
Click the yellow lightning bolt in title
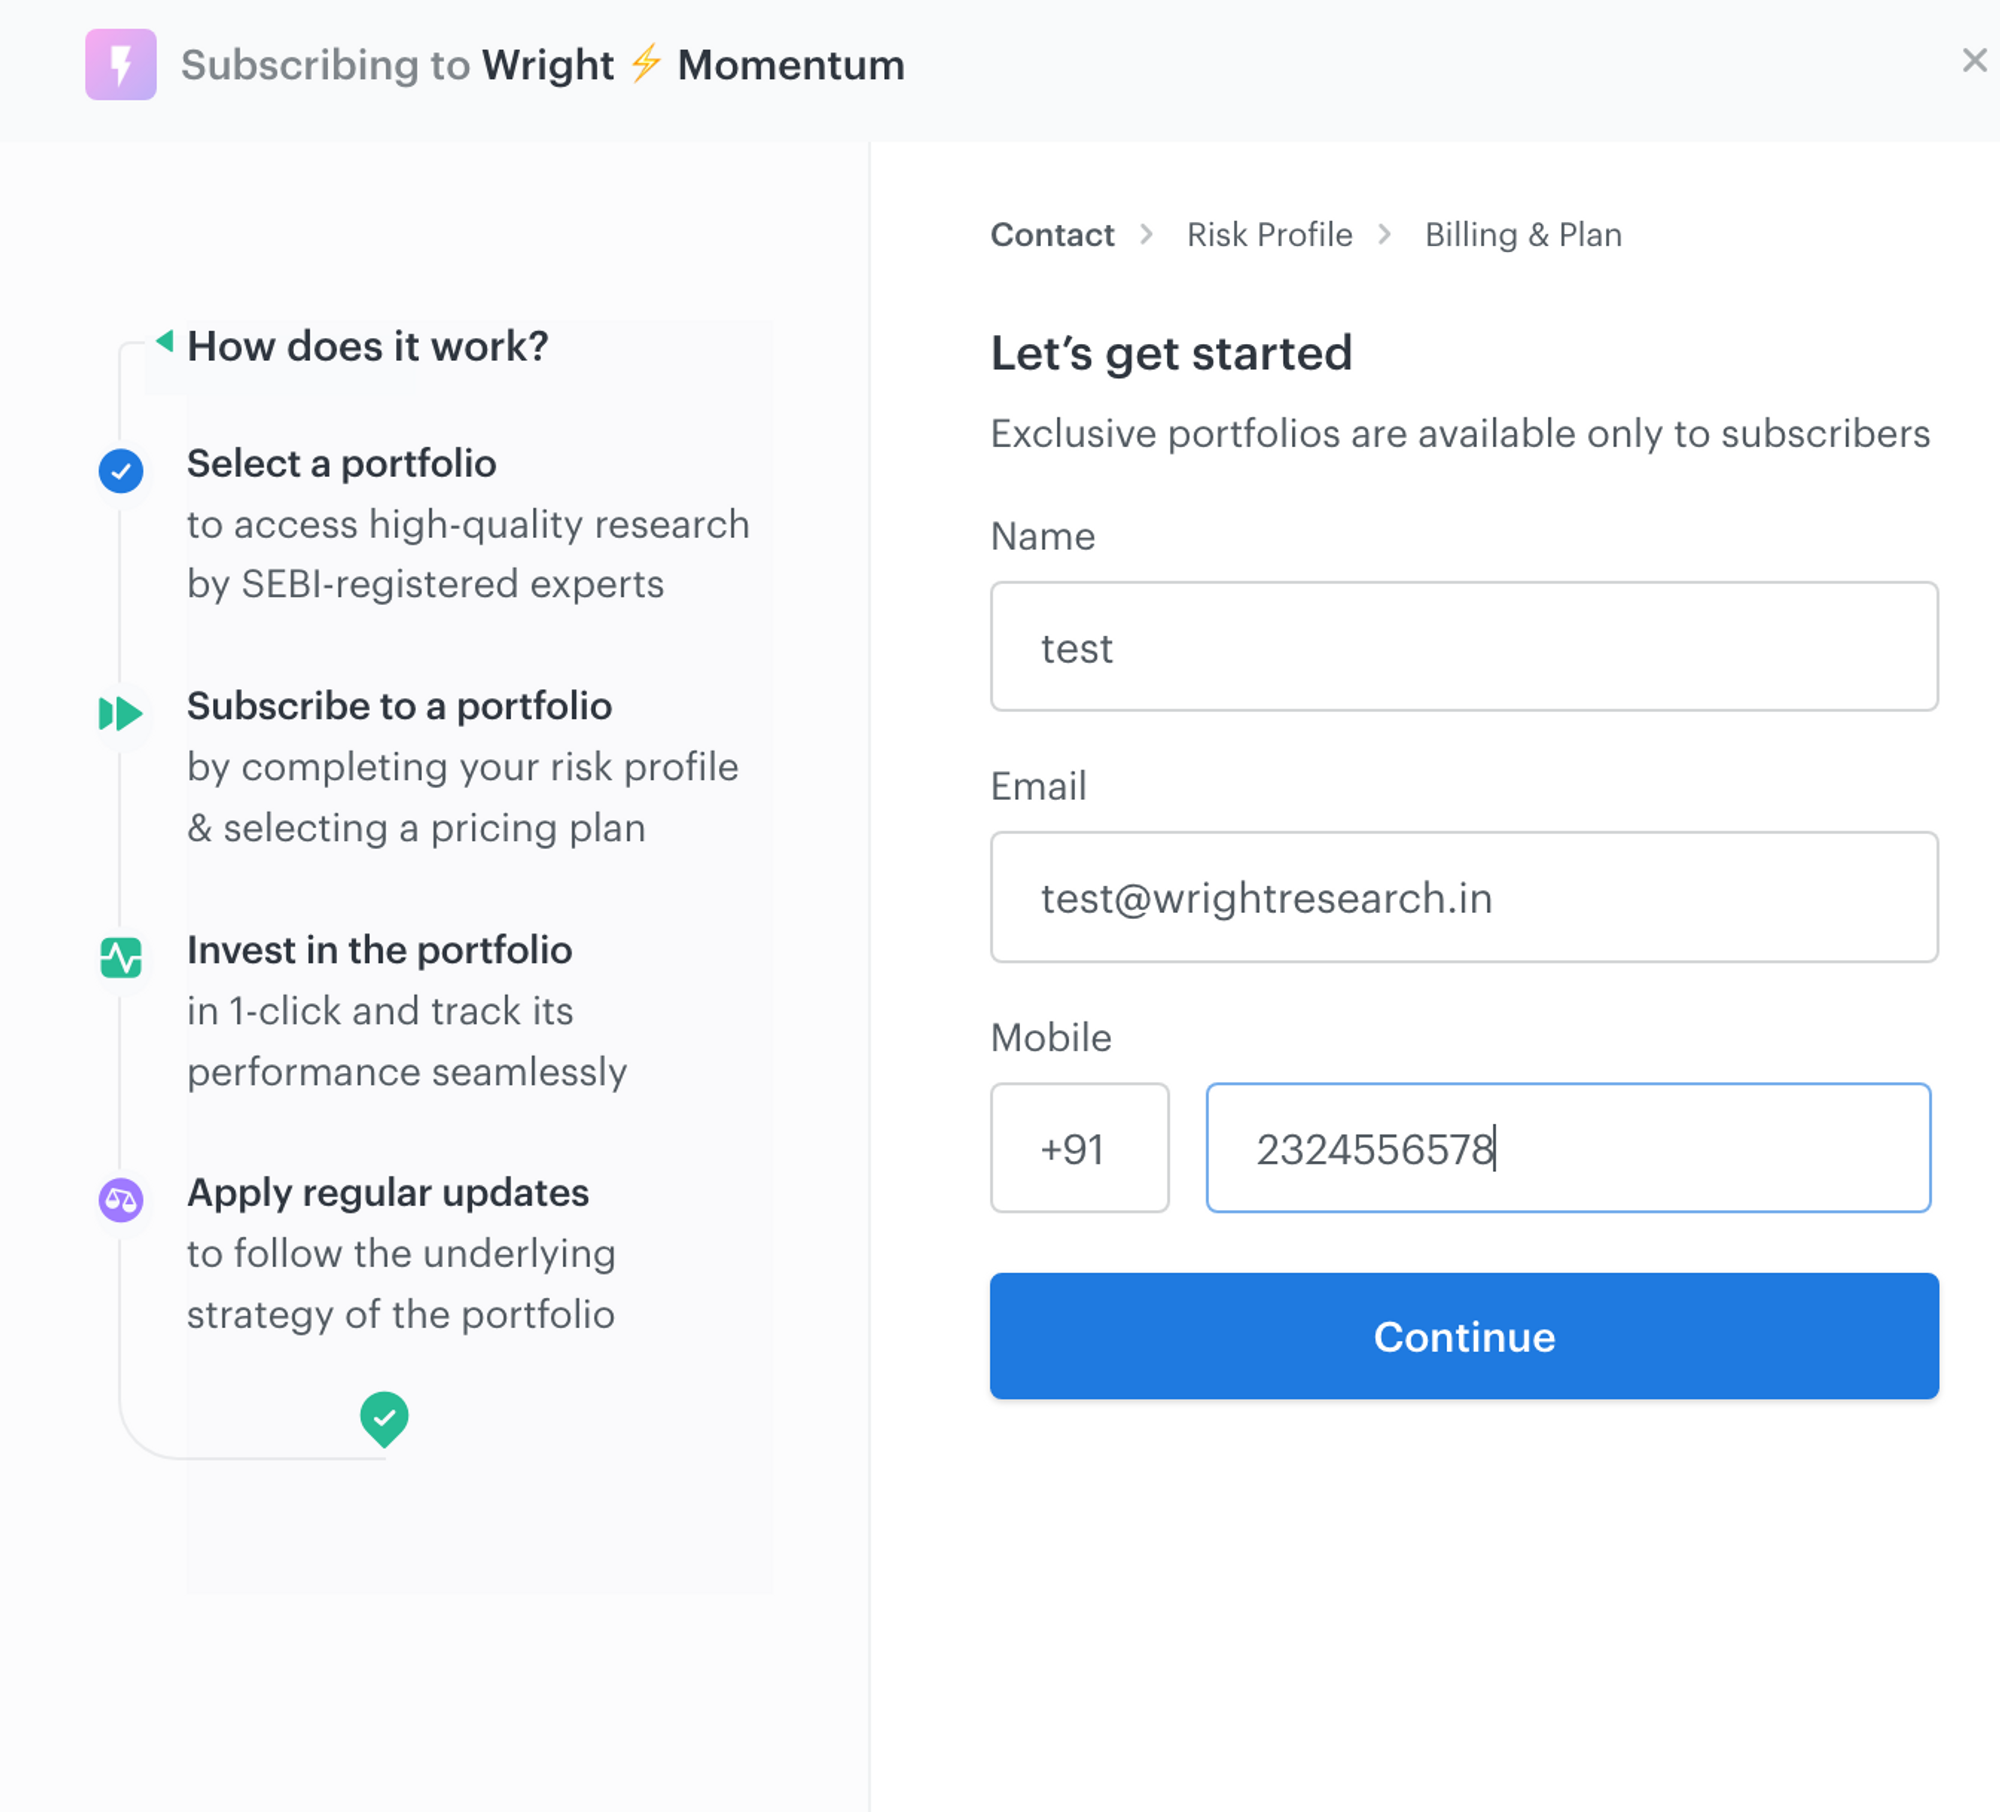click(646, 64)
